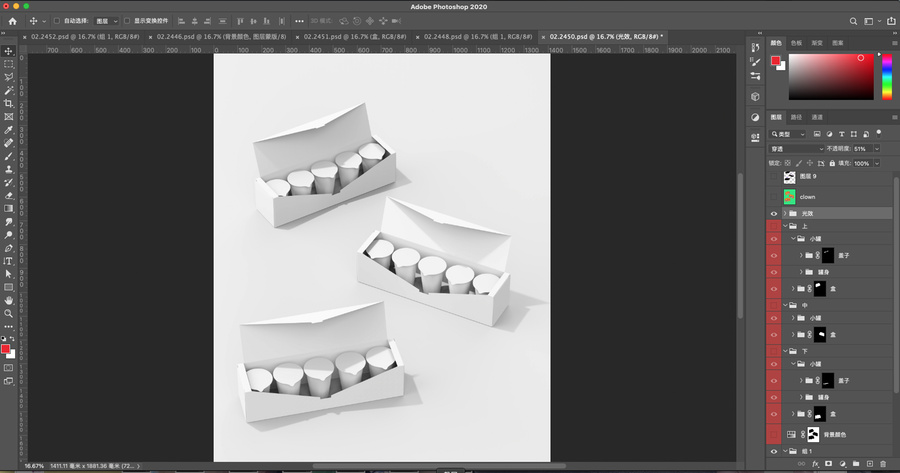Select the Pen tool
Screen dimensions: 900x473
[x=9, y=248]
